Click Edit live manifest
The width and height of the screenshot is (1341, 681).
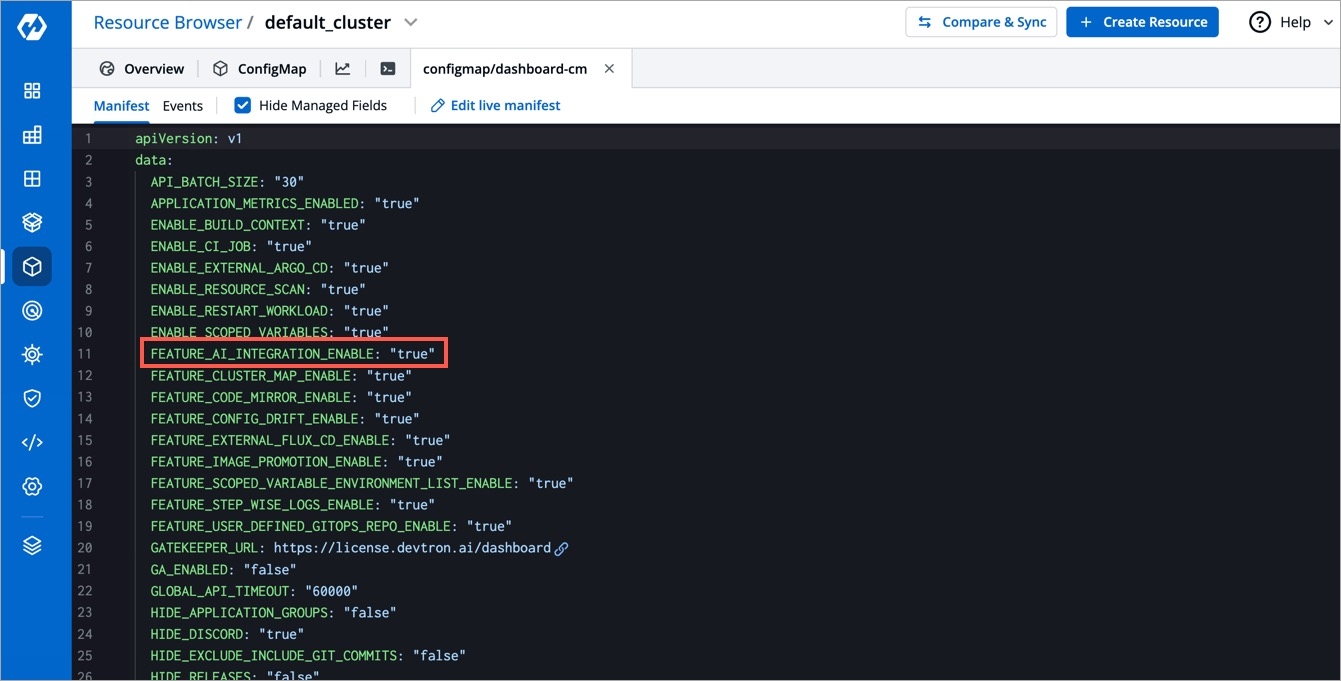point(495,106)
